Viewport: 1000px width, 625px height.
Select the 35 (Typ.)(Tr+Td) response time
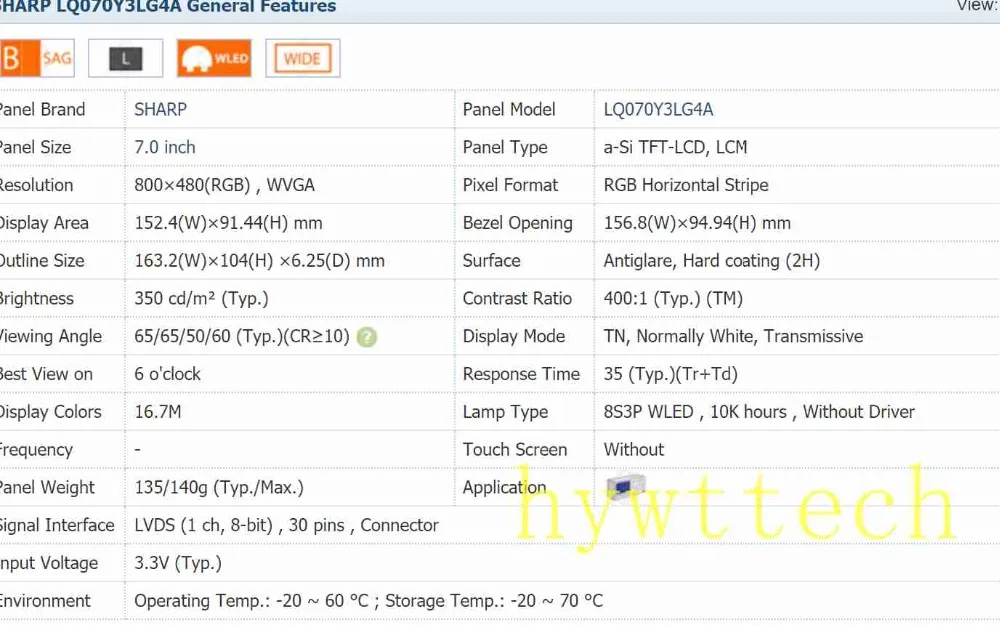click(670, 374)
